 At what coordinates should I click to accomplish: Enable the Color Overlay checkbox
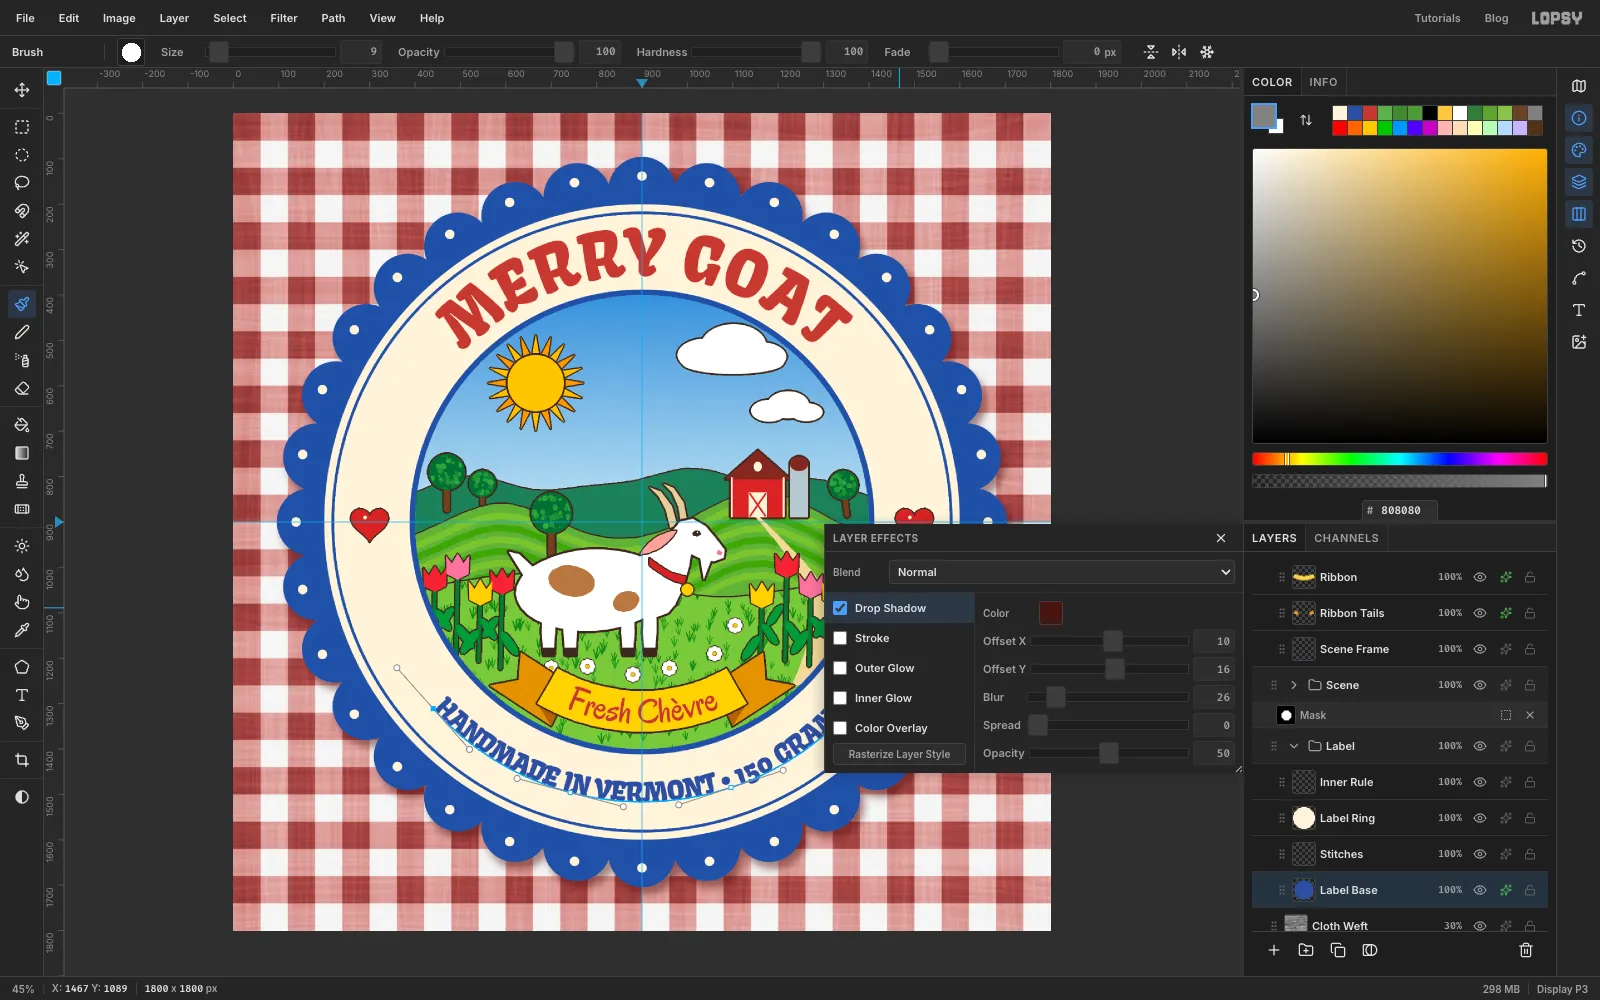pos(840,728)
